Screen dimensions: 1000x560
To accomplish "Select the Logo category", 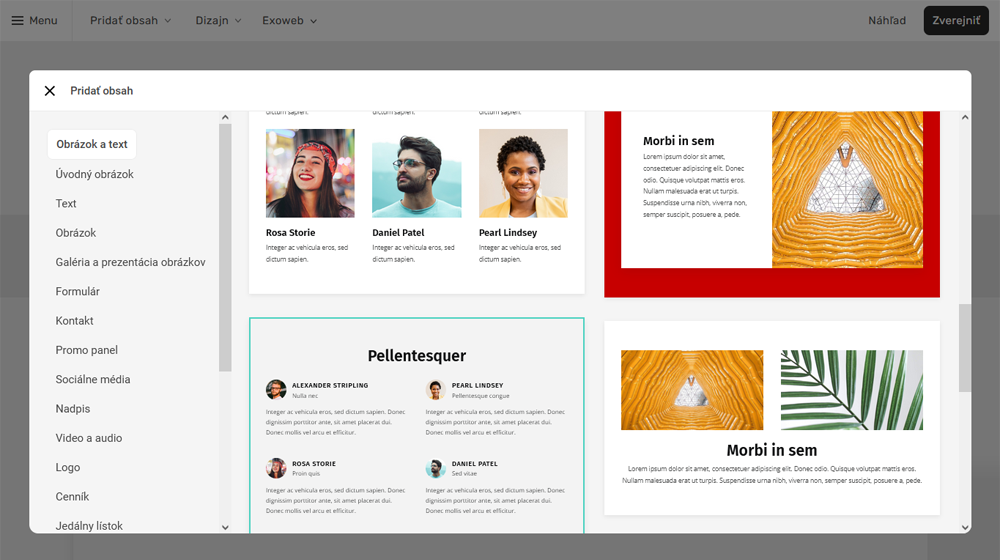I will [x=68, y=468].
